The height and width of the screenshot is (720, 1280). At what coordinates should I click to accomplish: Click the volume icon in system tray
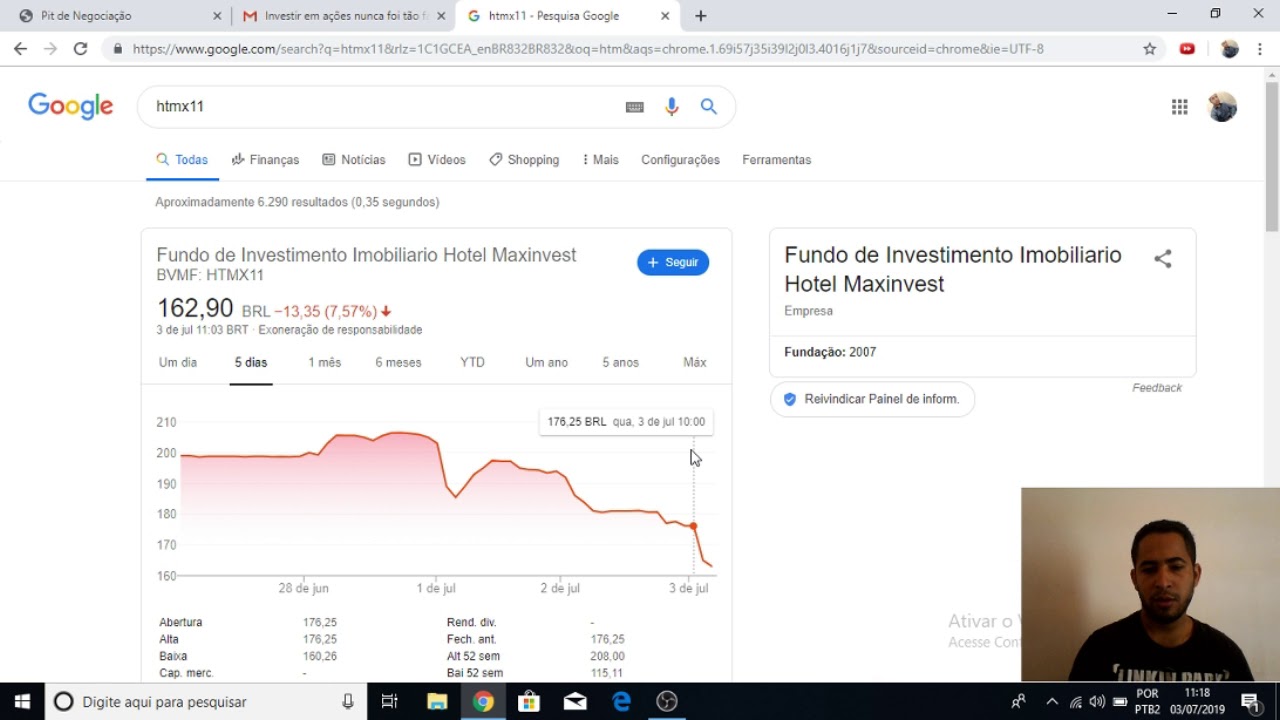[x=1097, y=701]
